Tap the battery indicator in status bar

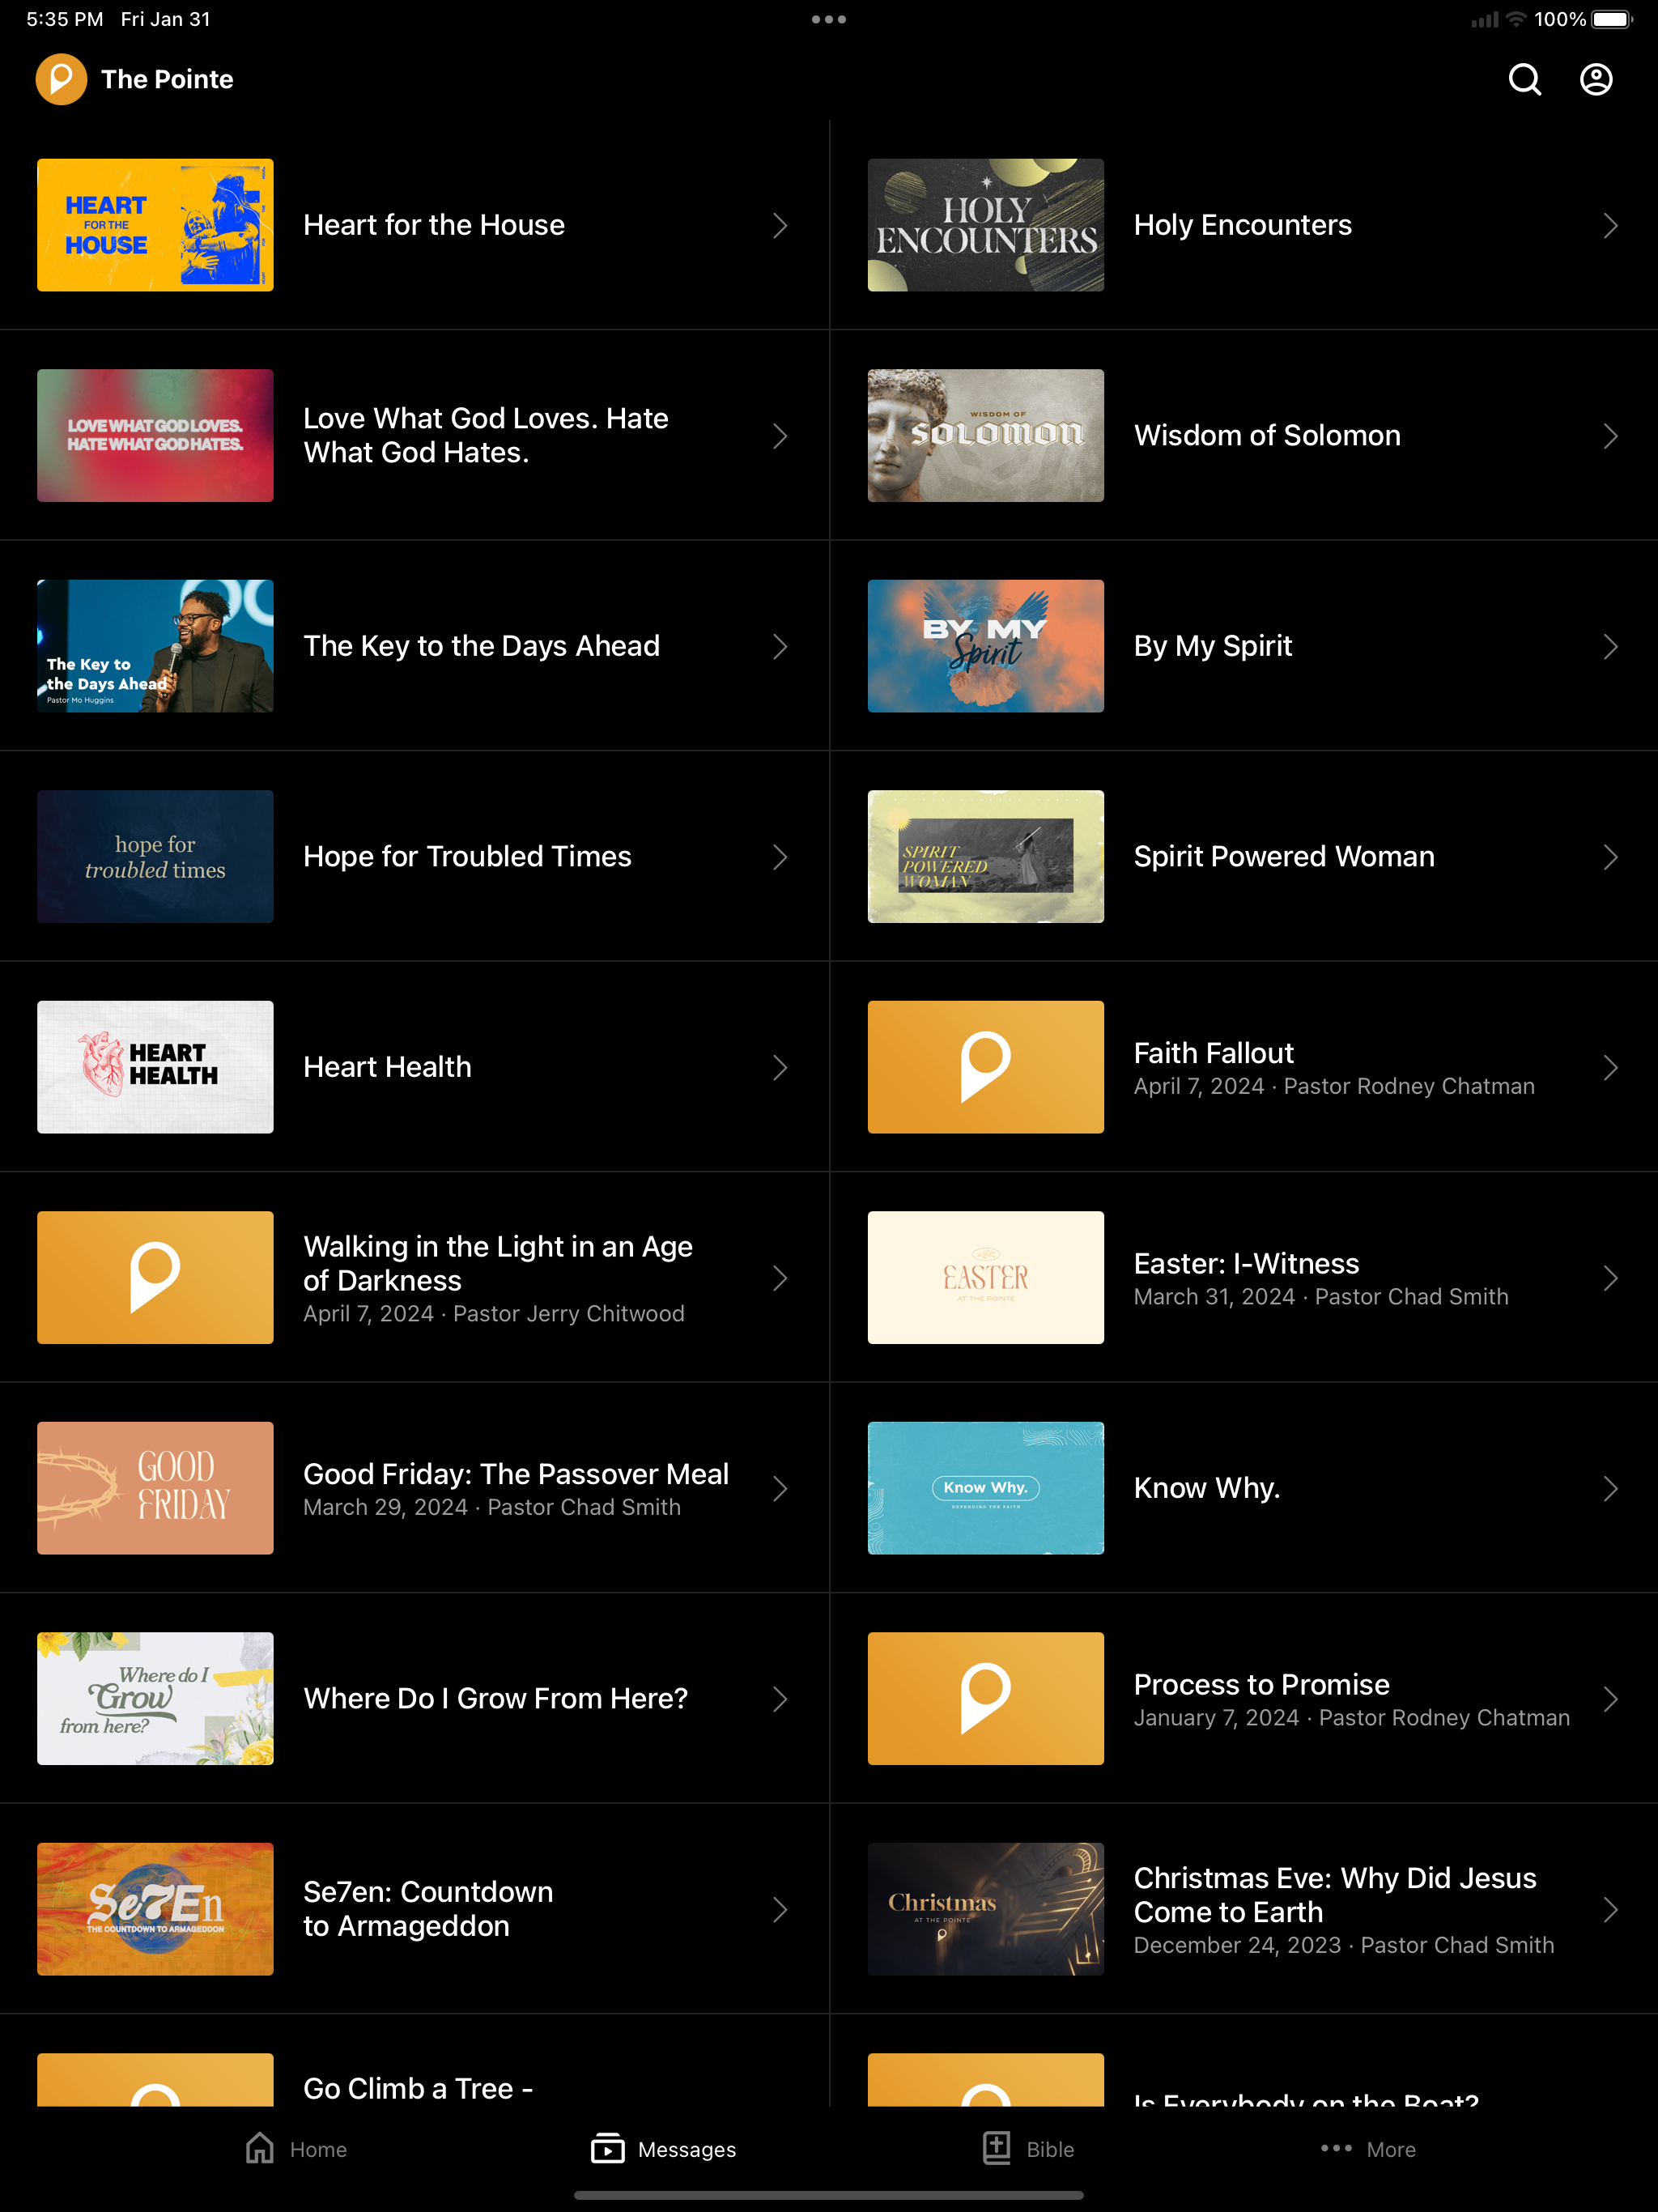[x=1611, y=19]
